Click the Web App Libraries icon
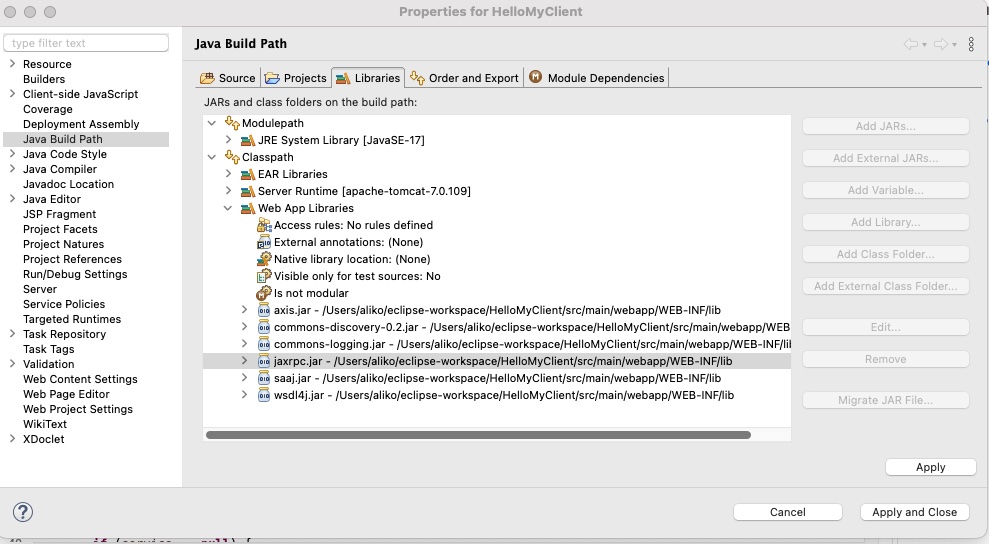 [248, 208]
